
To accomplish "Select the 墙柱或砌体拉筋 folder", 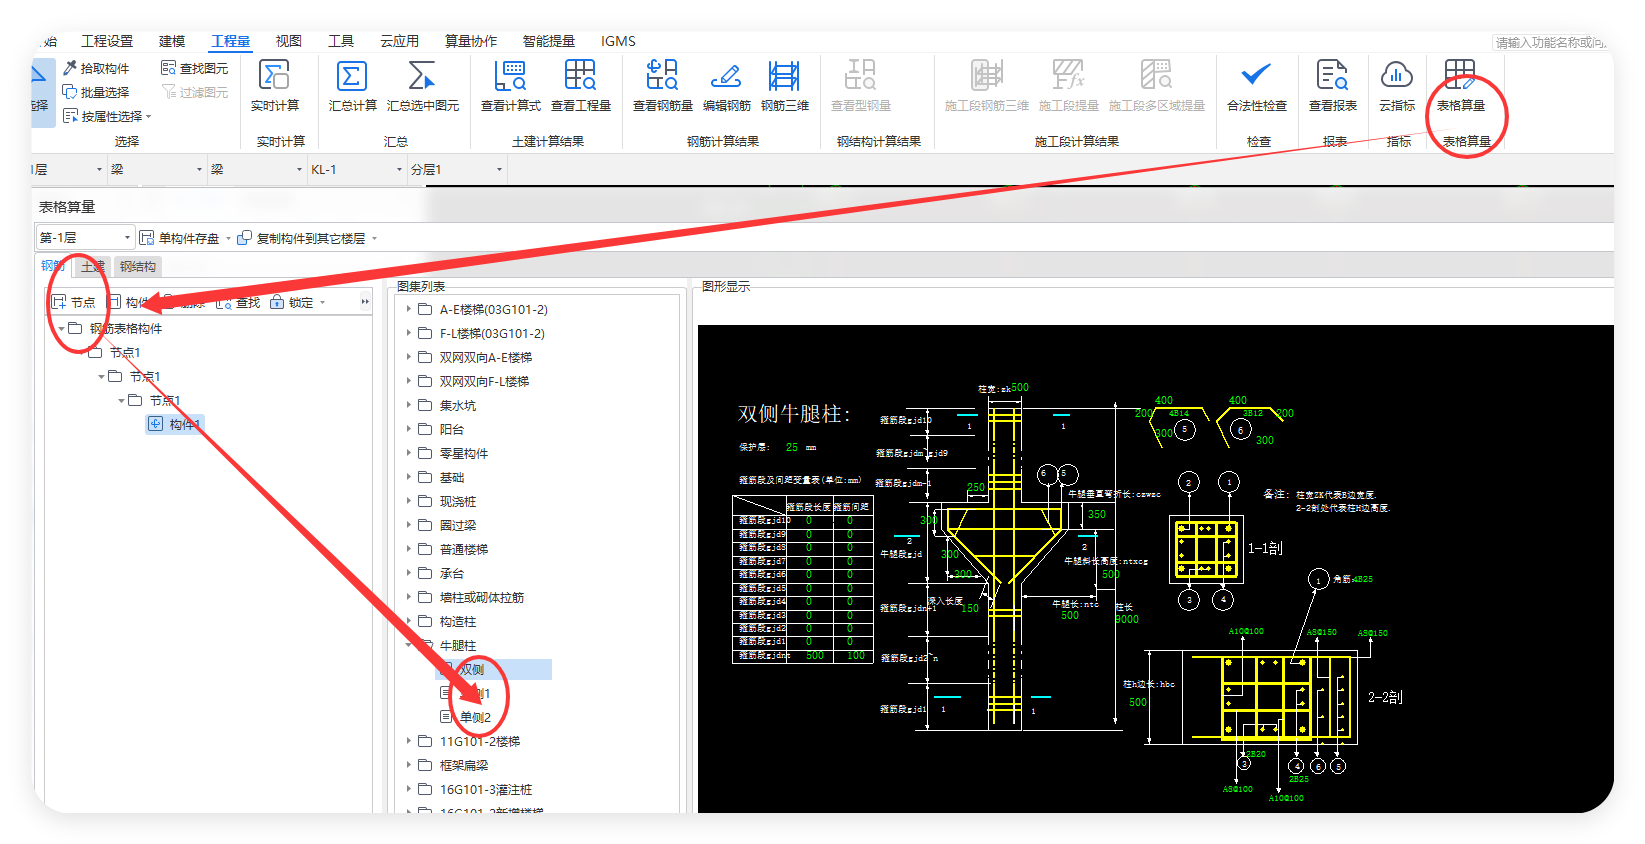I will tap(470, 597).
